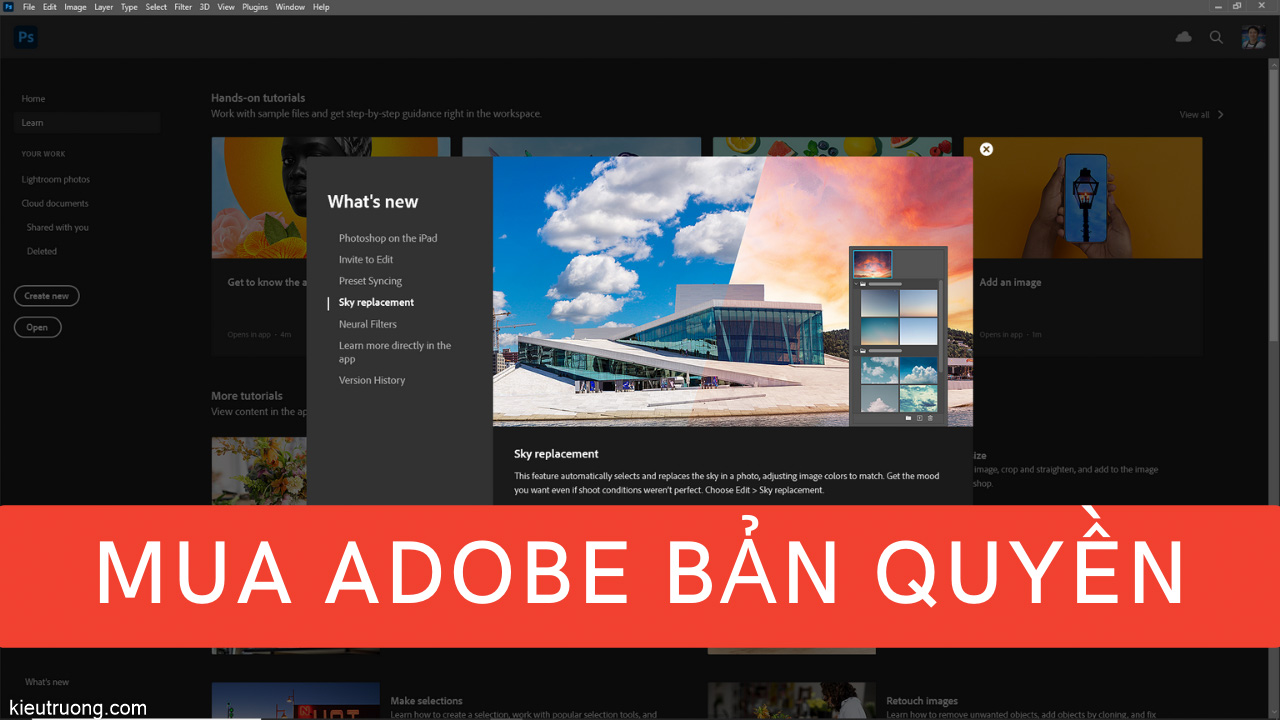Select Preset Syncing item
The image size is (1280, 720).
(x=370, y=281)
